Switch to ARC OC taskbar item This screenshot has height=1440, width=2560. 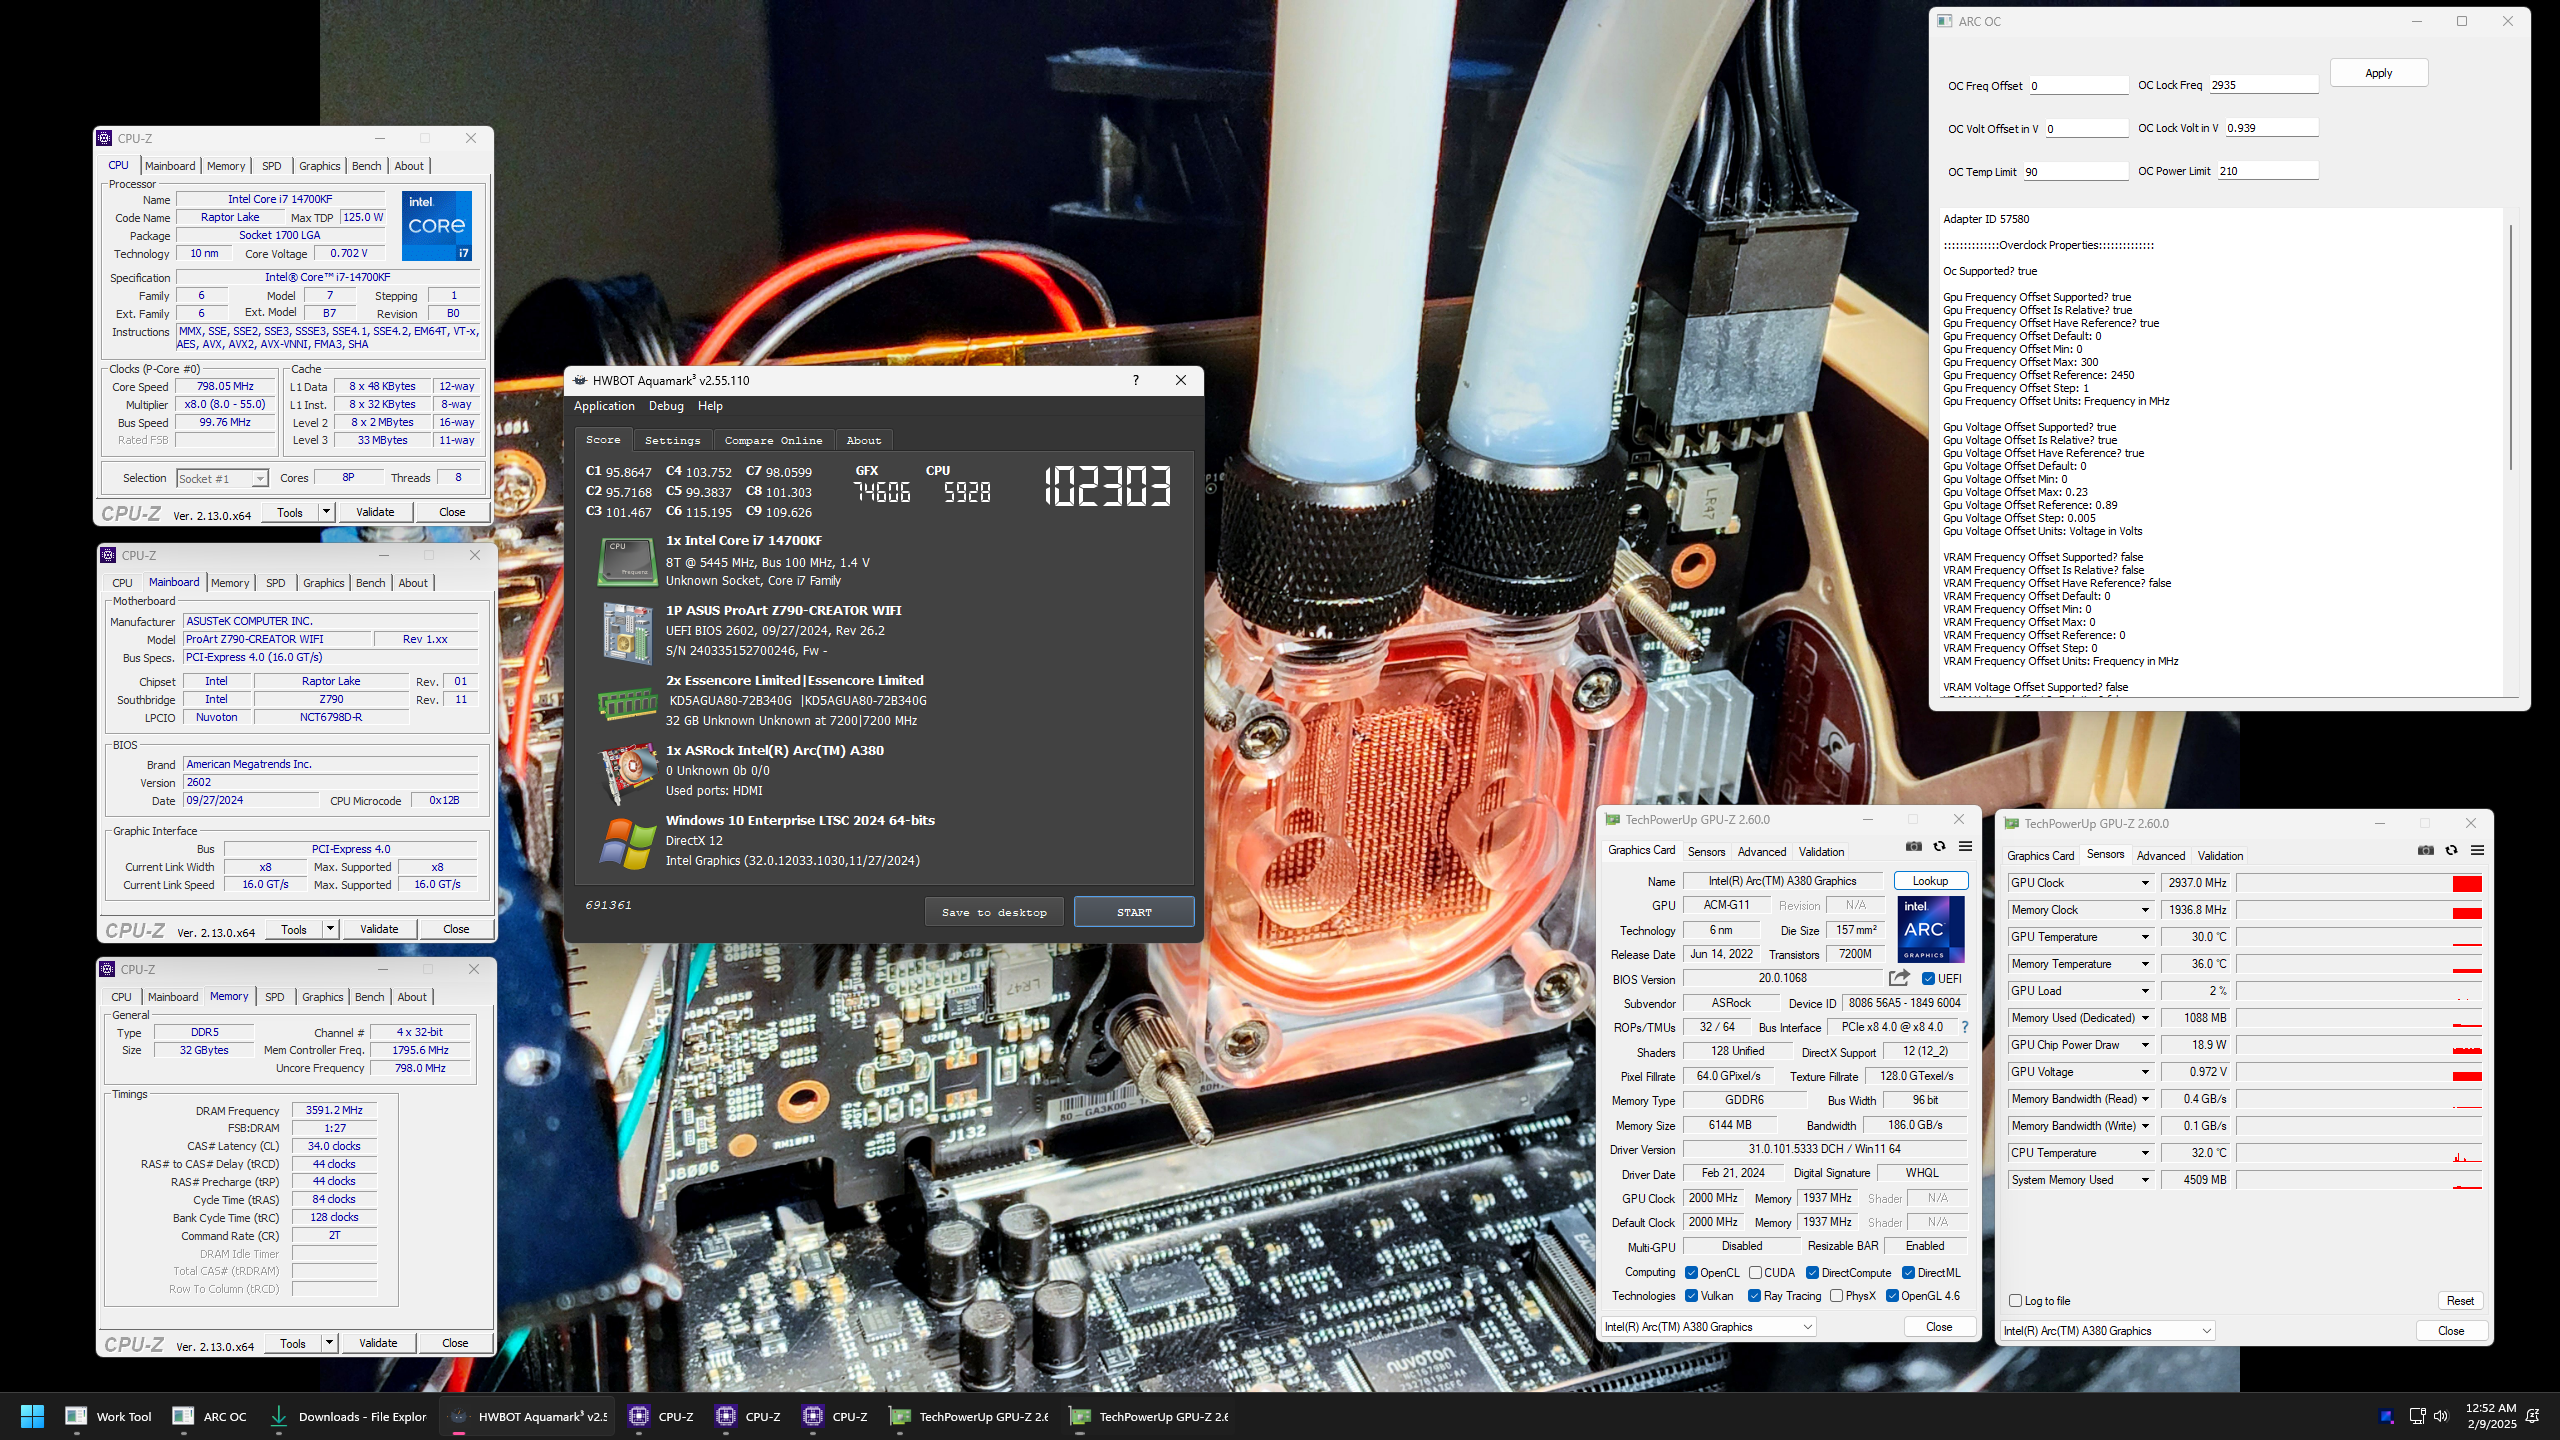tap(210, 1416)
